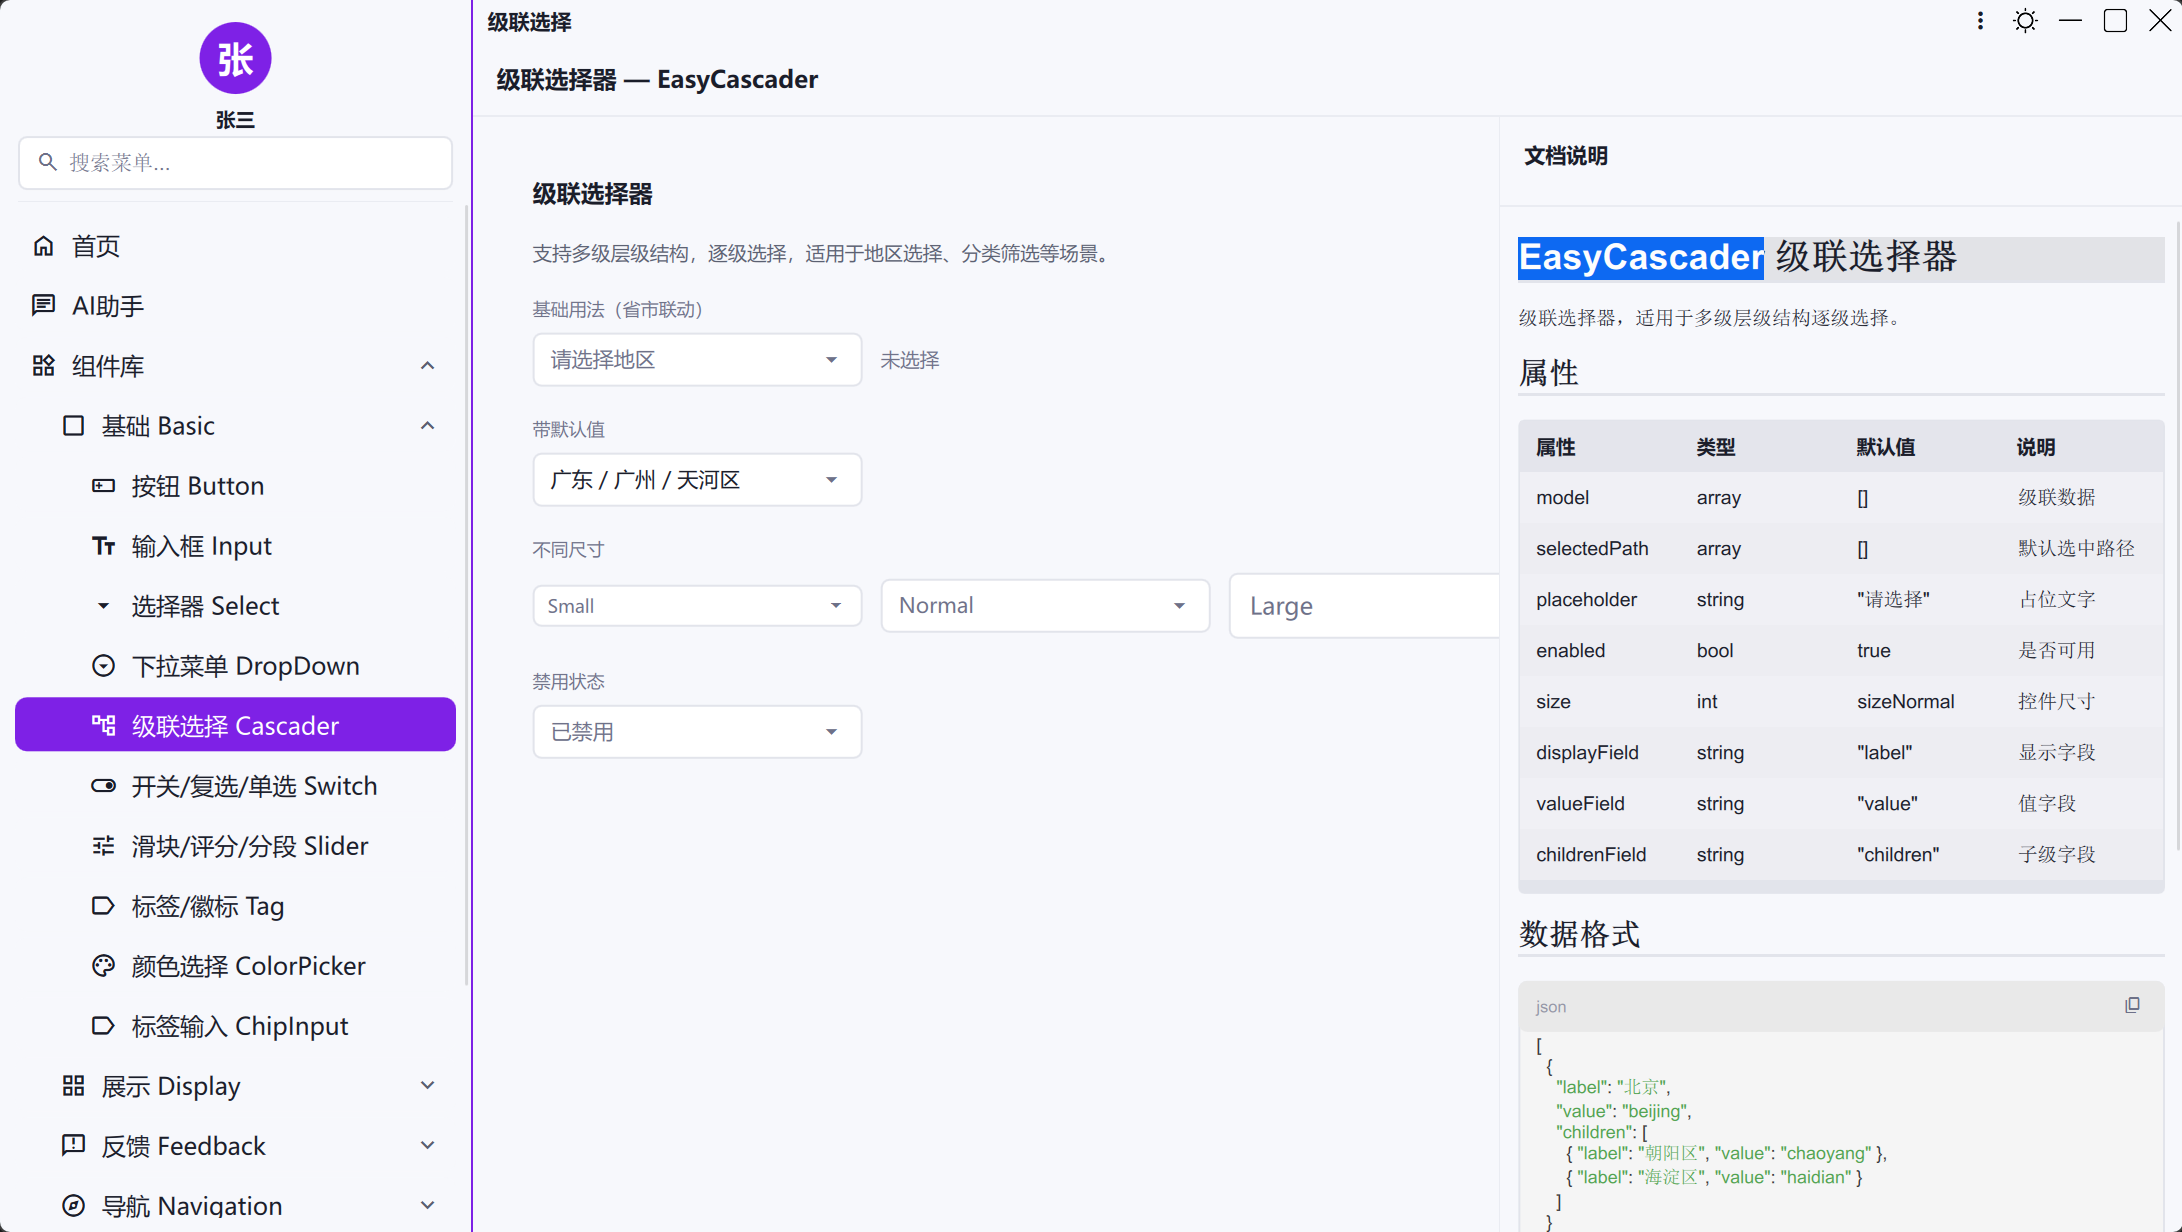Click the childrenField property cell
Image resolution: width=2182 pixels, height=1232 pixels.
pos(1591,854)
